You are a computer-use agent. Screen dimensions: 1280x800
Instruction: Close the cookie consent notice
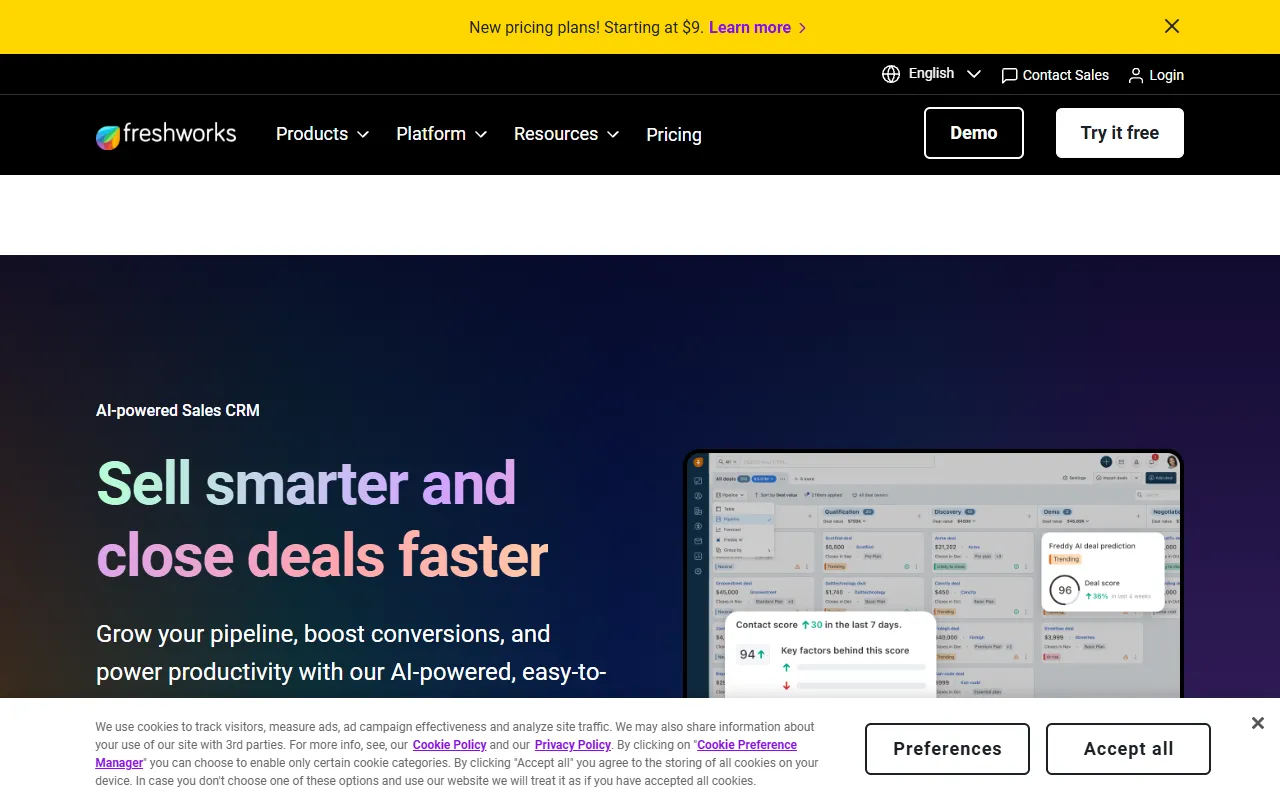[1258, 723]
